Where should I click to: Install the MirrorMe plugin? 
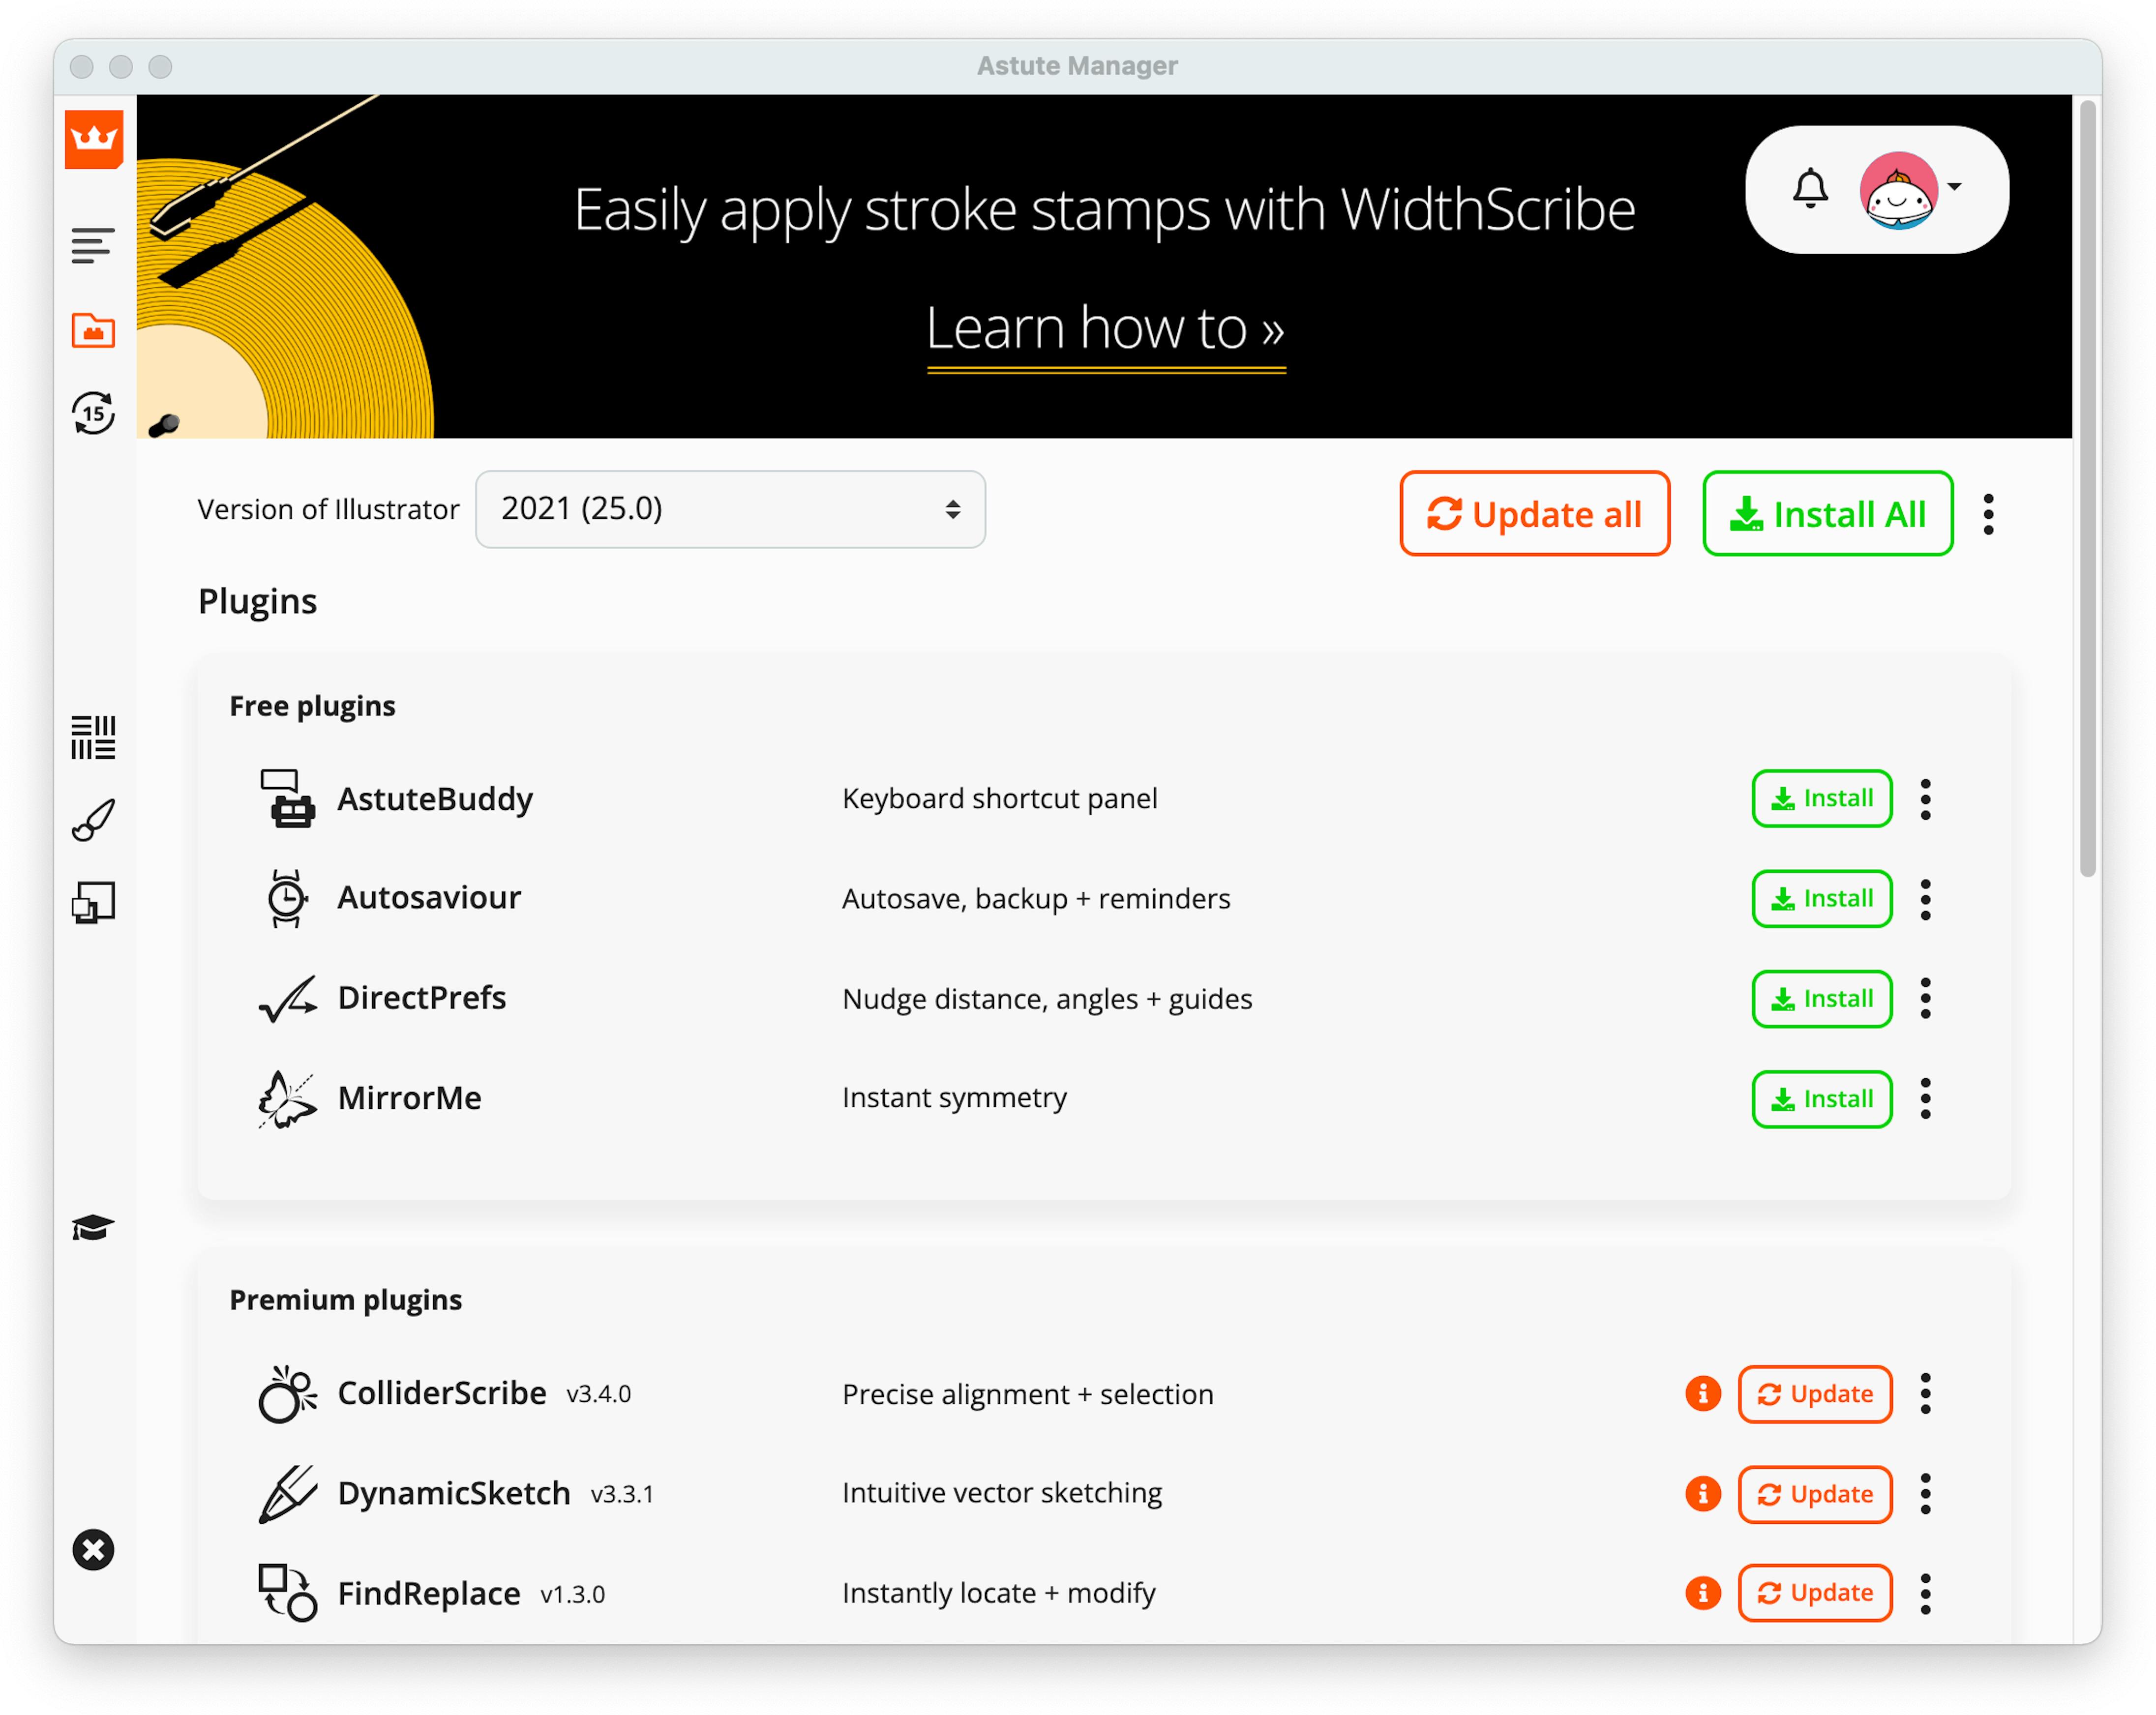(1821, 1099)
